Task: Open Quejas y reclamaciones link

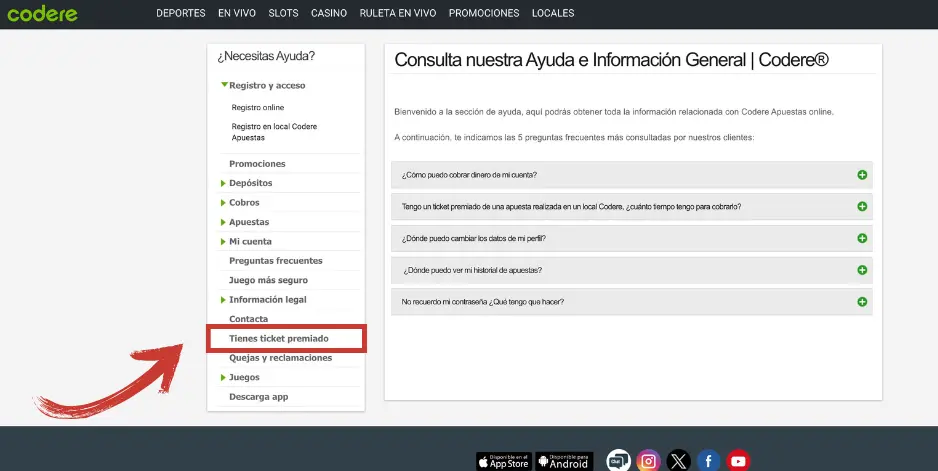Action: pyautogui.click(x=281, y=358)
